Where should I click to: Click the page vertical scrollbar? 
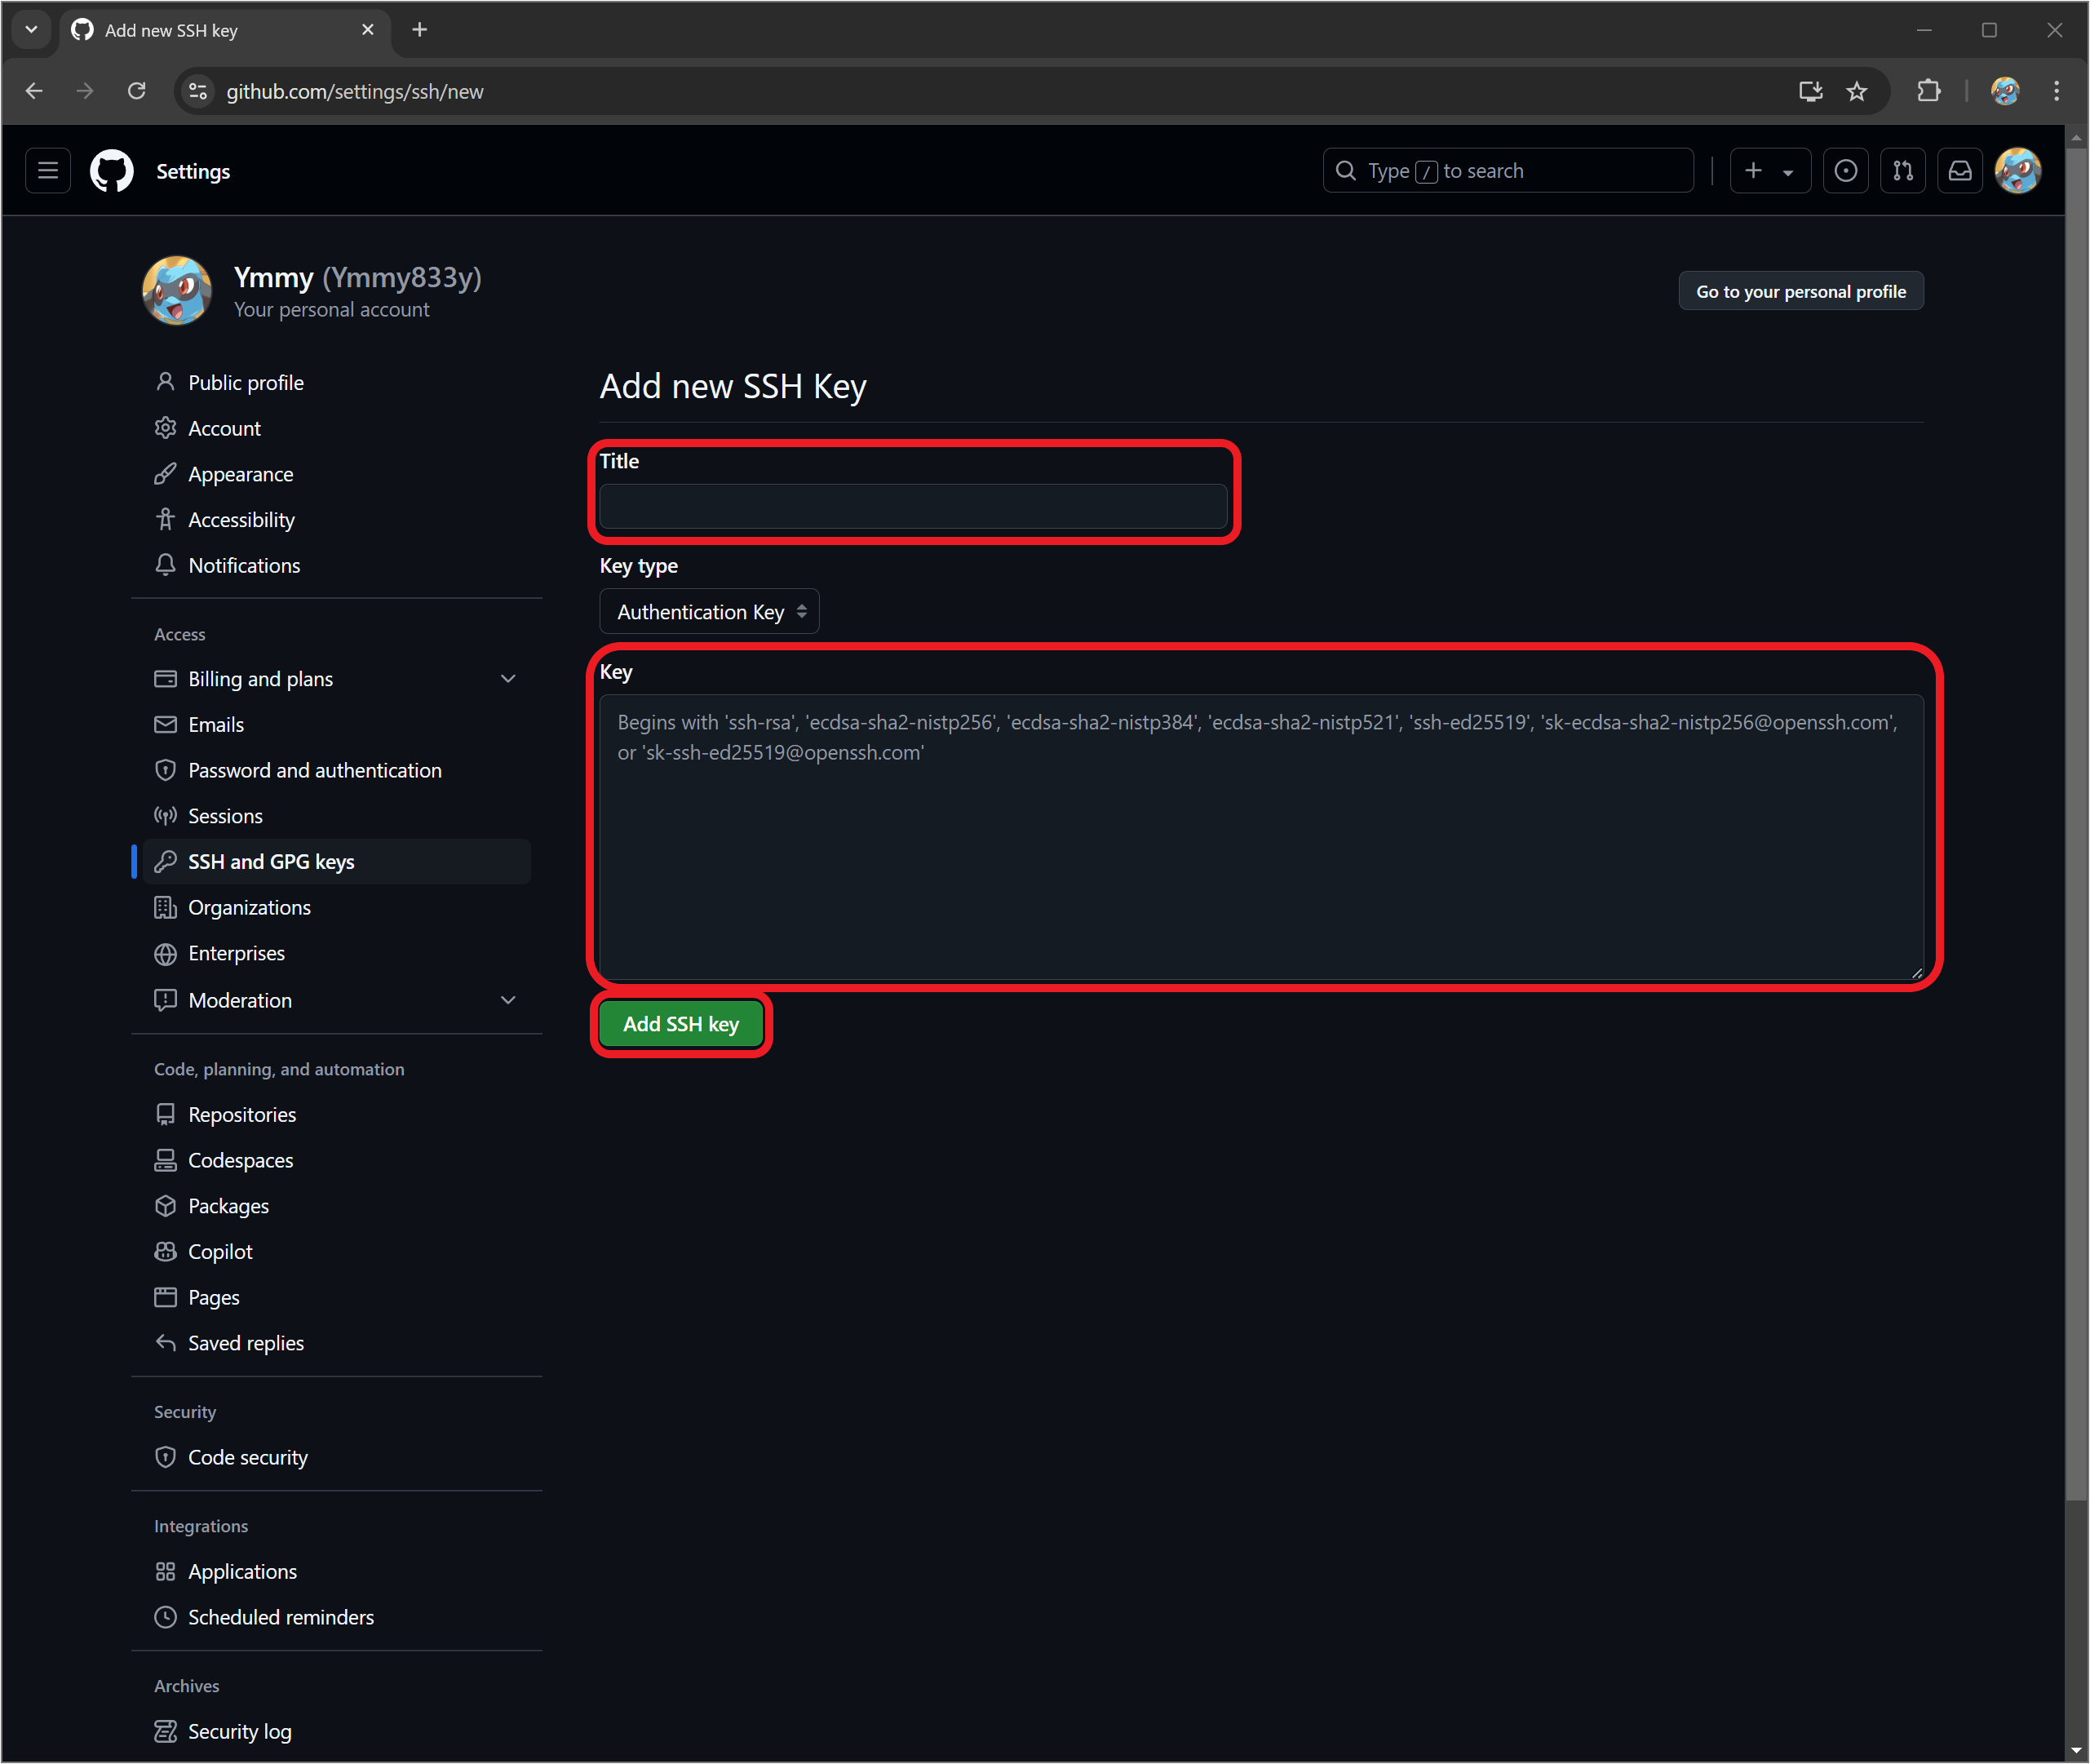click(2076, 800)
